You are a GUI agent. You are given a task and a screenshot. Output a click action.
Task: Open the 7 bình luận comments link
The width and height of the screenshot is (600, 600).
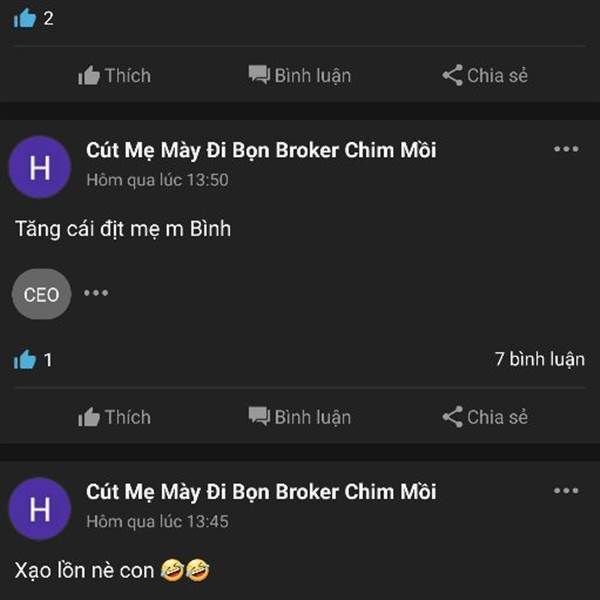coord(540,359)
